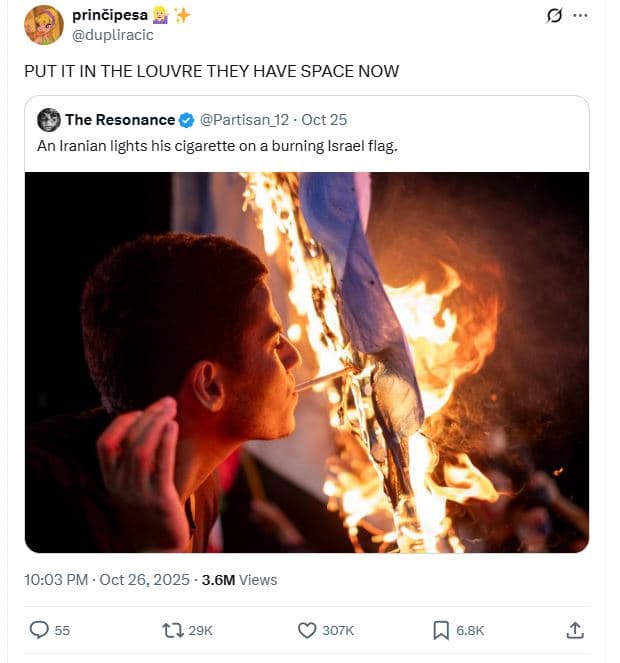Screen dimensions: 620x663
Task: Open the quoted post's photo
Action: 306,362
